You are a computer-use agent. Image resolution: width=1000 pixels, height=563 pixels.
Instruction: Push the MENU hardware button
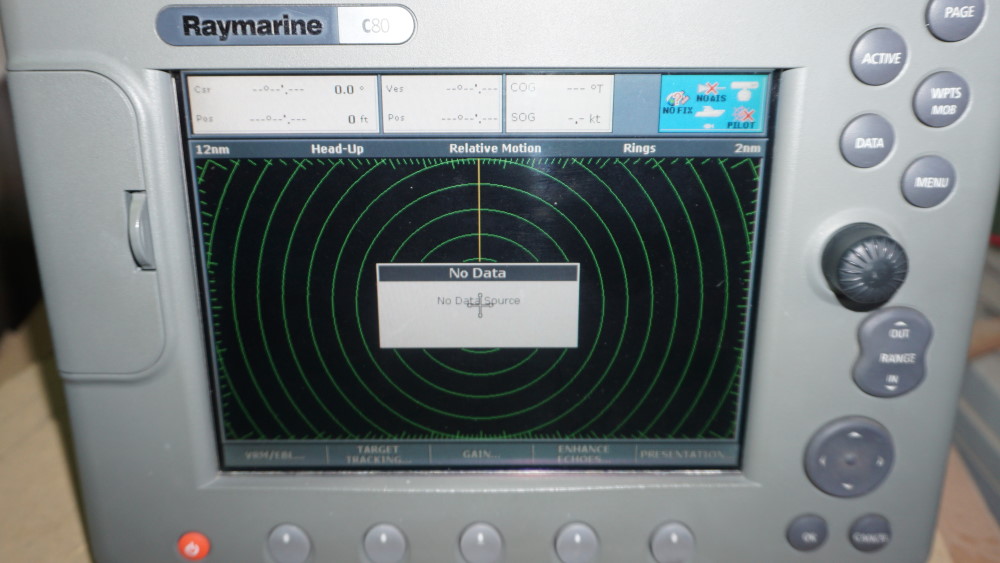929,182
